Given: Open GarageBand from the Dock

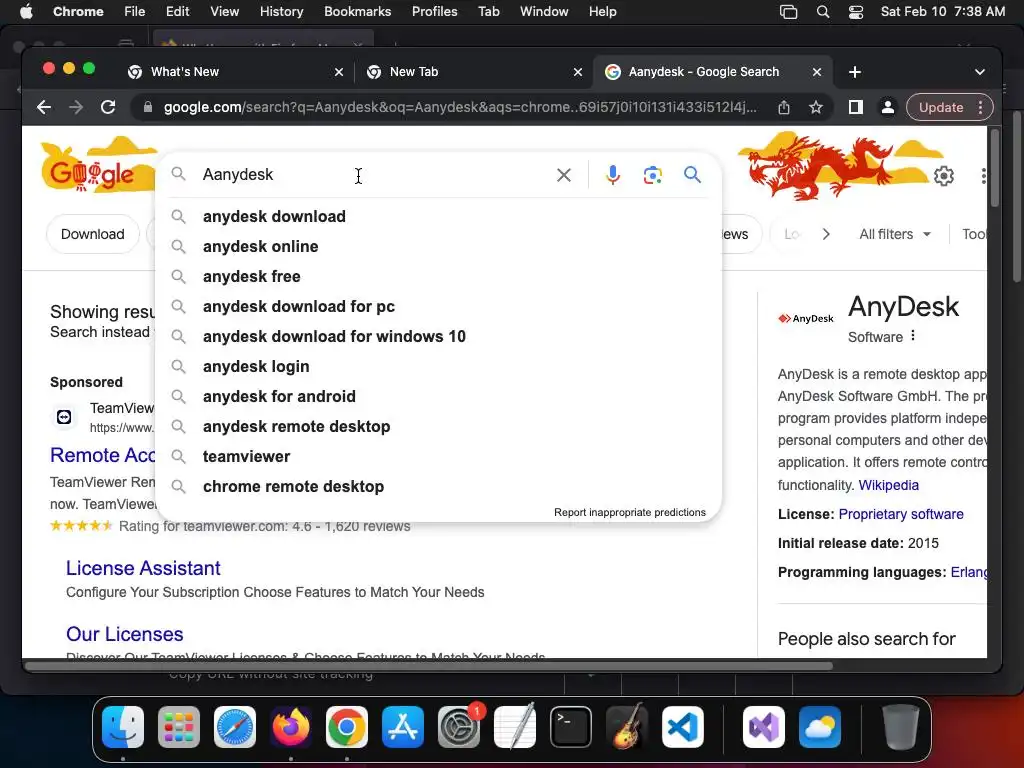Looking at the screenshot, I should tap(627, 727).
